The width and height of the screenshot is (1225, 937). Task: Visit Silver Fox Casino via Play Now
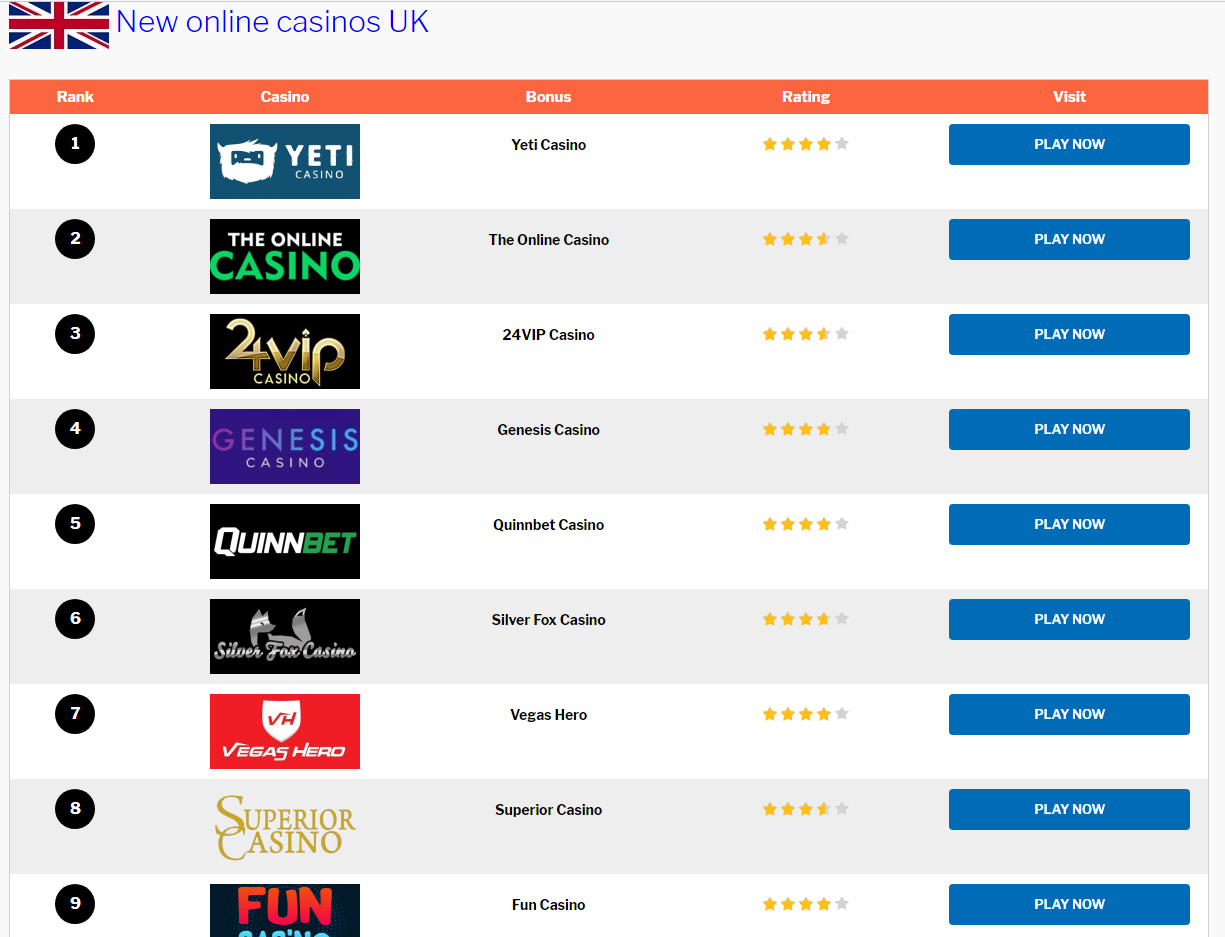point(1069,619)
